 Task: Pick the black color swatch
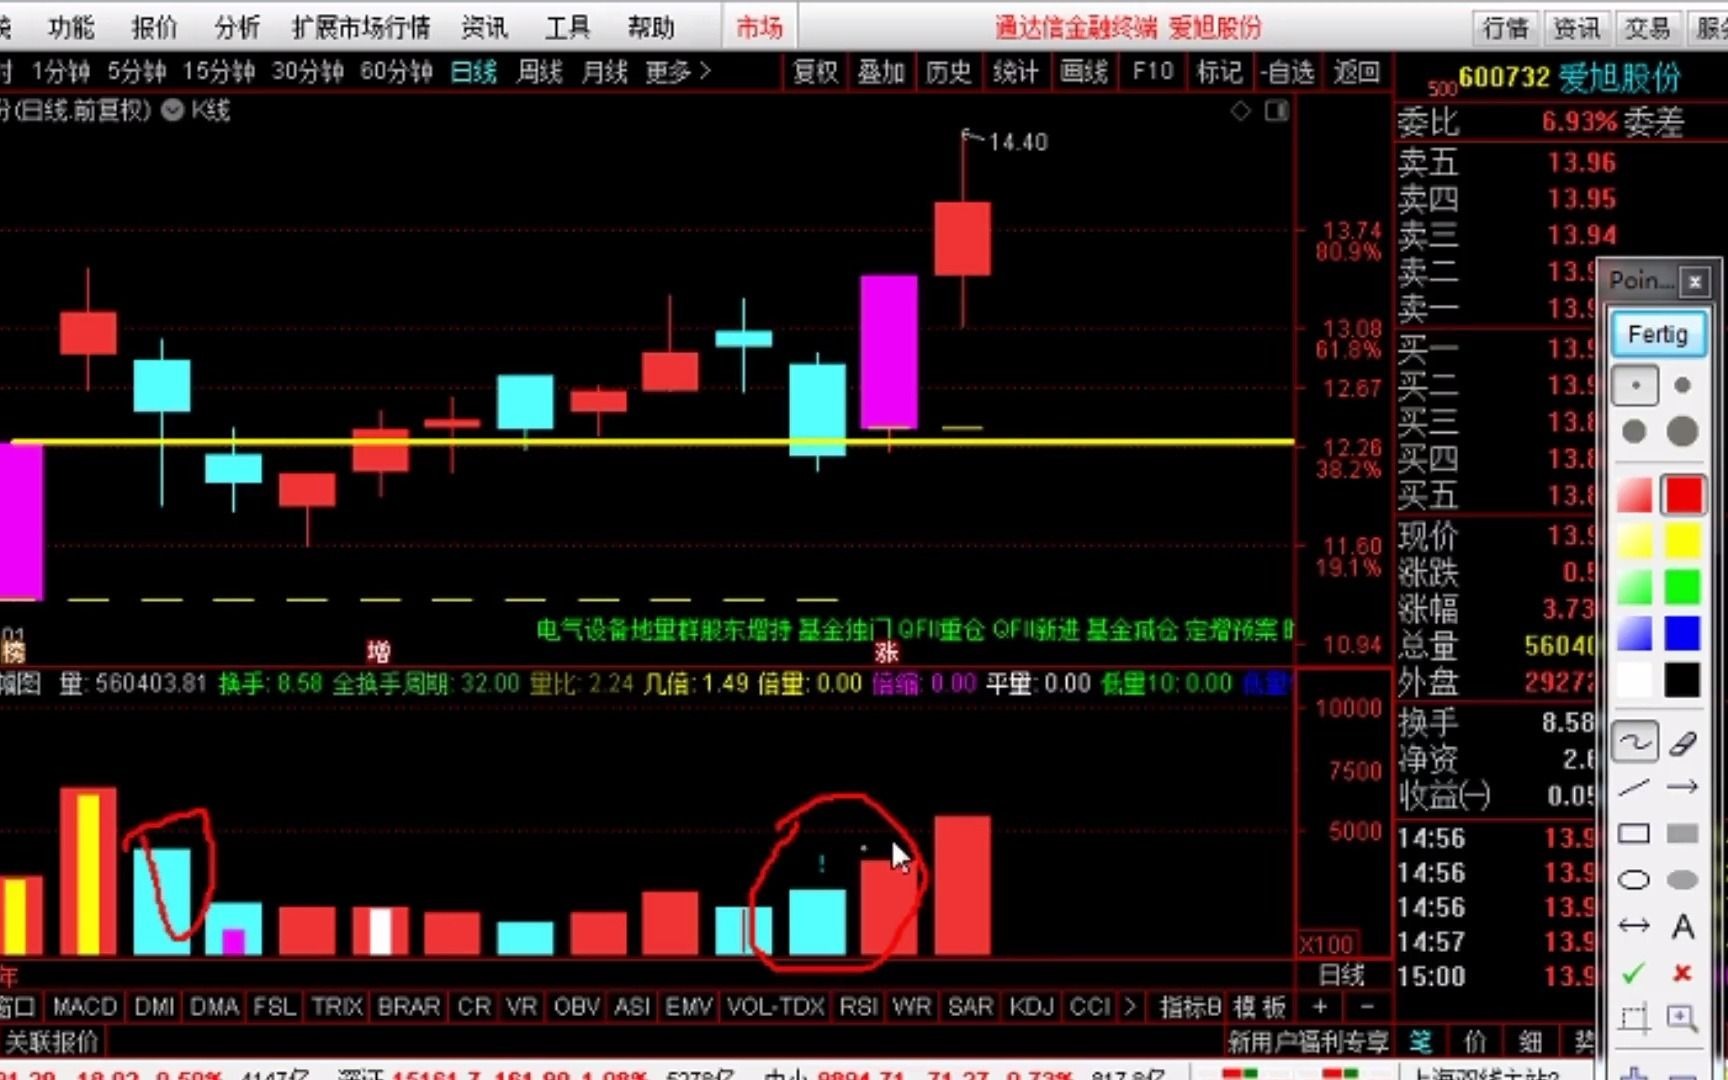pos(1683,680)
